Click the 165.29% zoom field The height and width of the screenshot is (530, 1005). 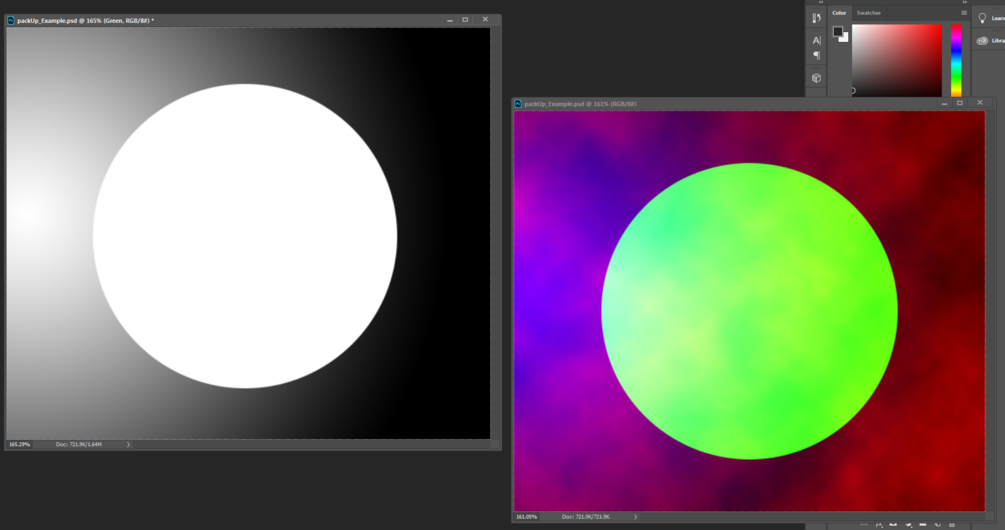click(19, 444)
